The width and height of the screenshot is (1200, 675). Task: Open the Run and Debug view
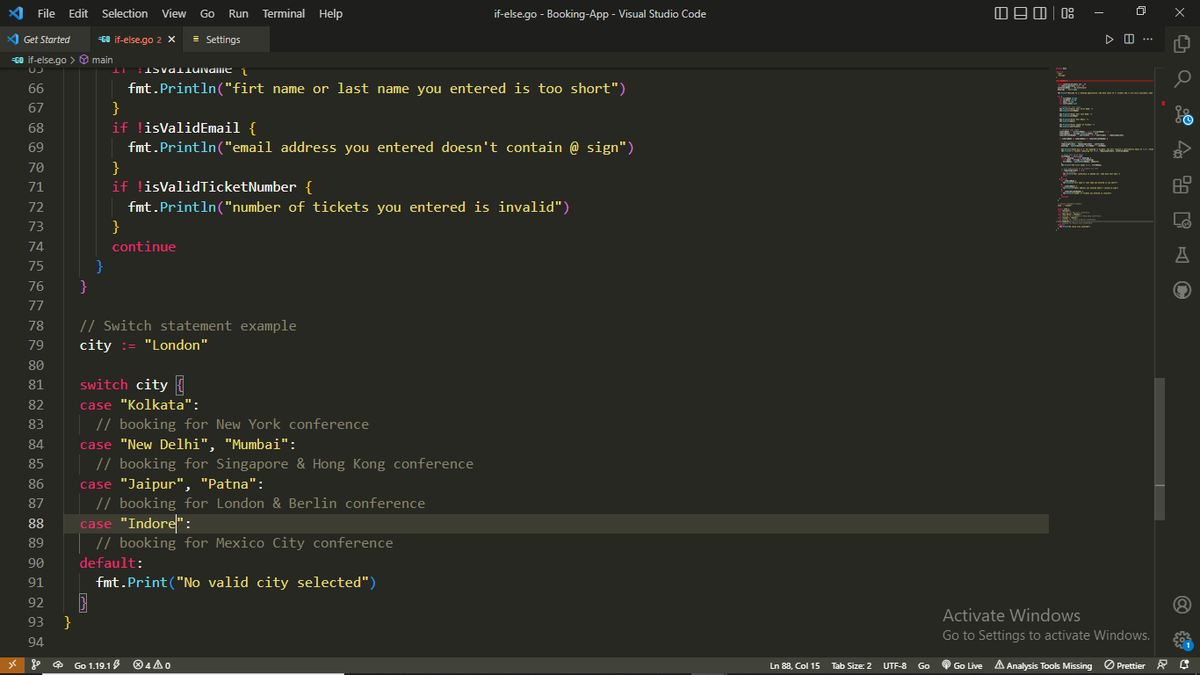pyautogui.click(x=1182, y=150)
